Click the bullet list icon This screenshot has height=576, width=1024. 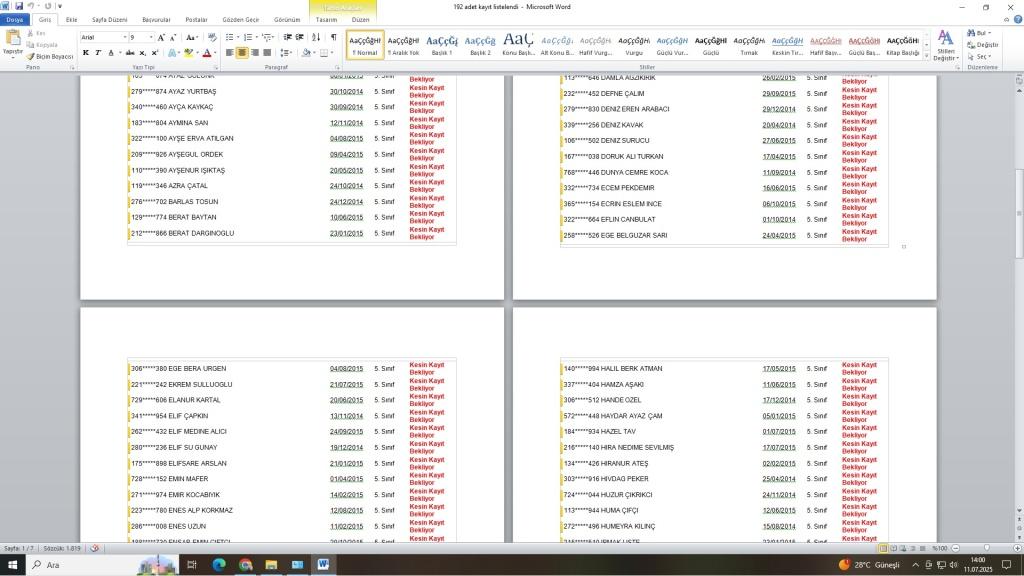pyautogui.click(x=230, y=37)
